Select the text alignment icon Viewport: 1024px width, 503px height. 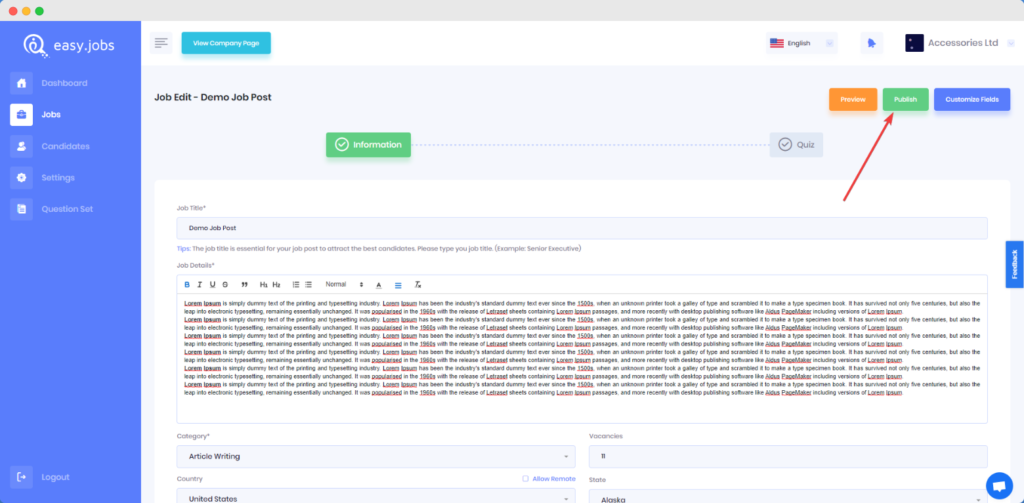398,285
